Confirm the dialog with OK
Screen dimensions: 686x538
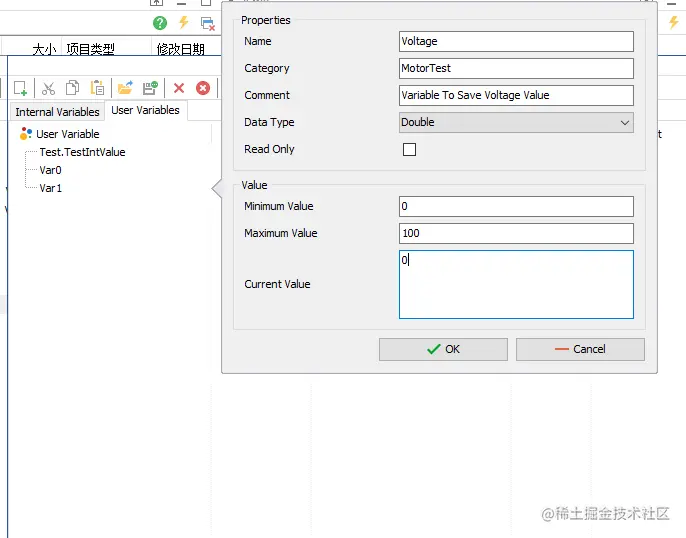tap(443, 349)
